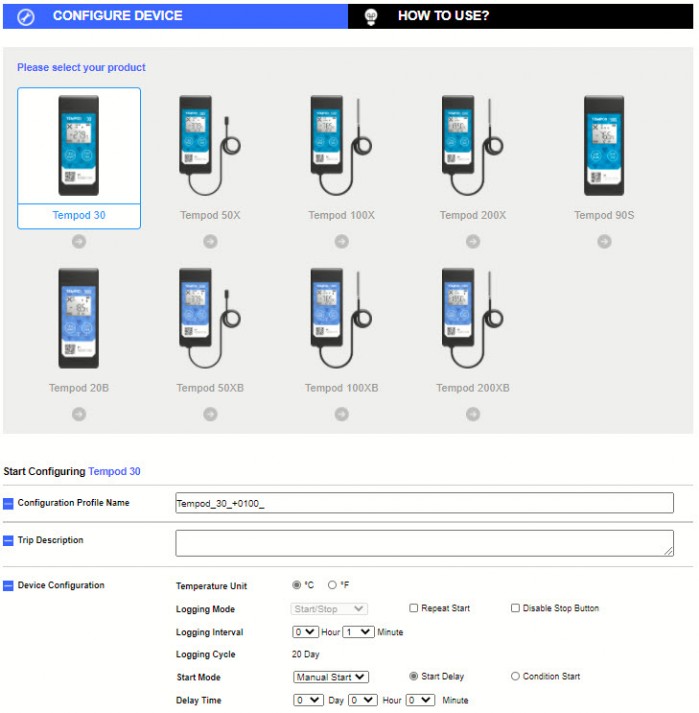Viewport: 699px width, 713px height.
Task: Select the Tempod 20B device image
Action: tap(79, 318)
